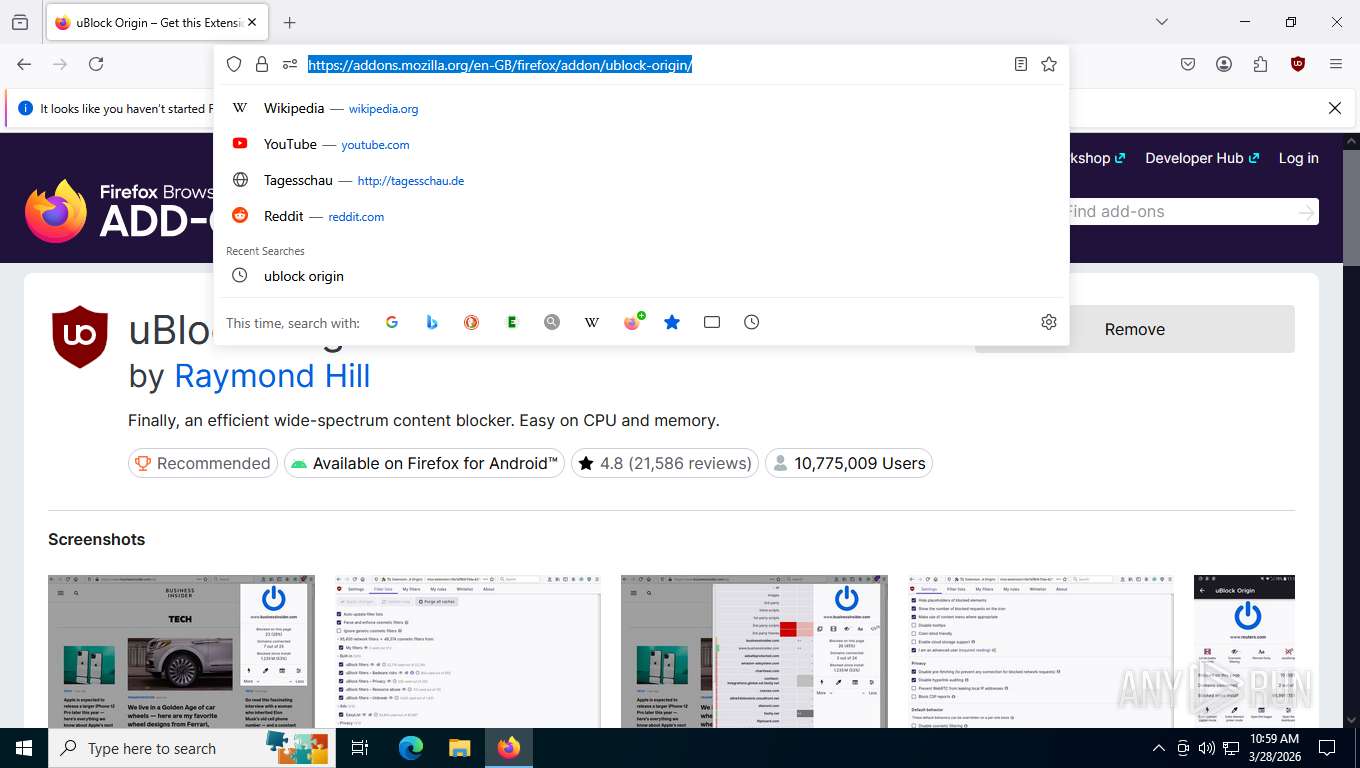Open Firefox account icon
This screenshot has height=768, width=1360.
pyautogui.click(x=1224, y=64)
